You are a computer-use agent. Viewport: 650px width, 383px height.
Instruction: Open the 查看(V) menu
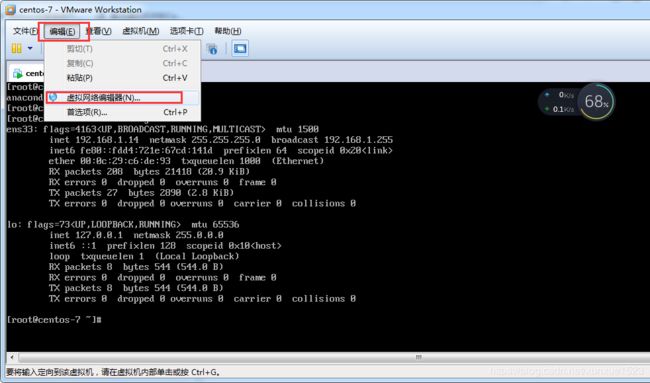click(x=99, y=31)
